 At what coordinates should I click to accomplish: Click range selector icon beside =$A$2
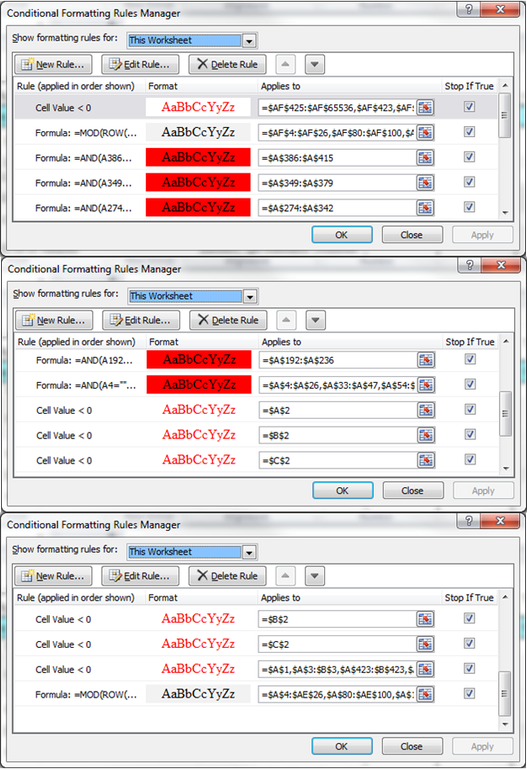click(x=426, y=410)
